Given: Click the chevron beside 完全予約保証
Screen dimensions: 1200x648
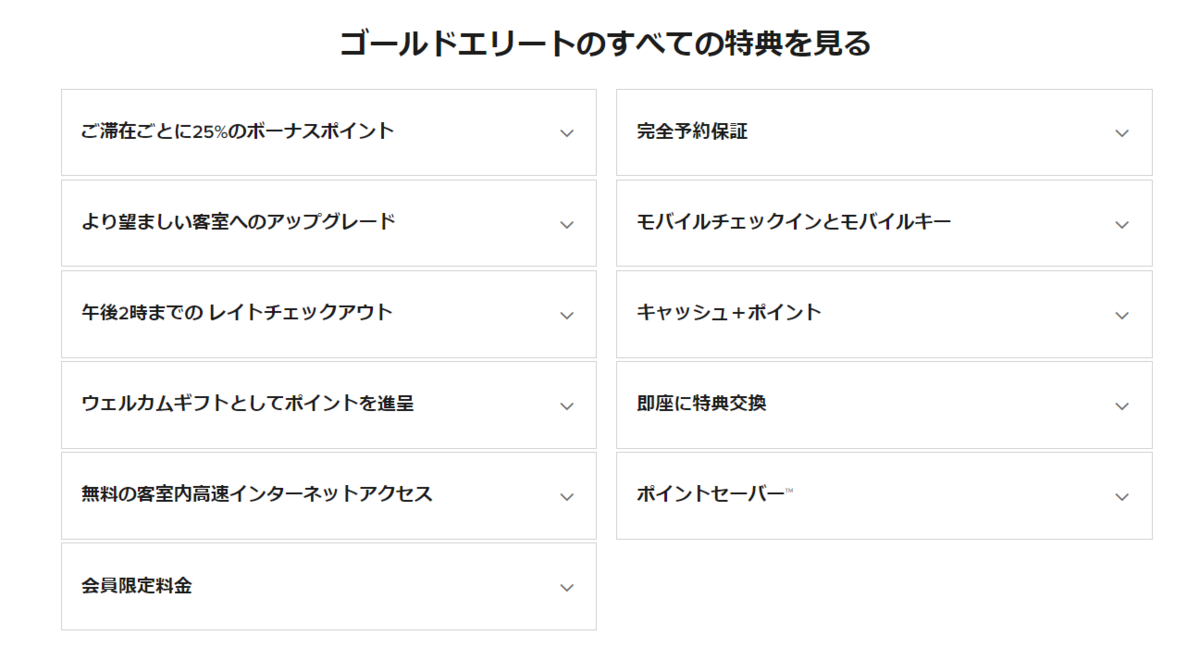Looking at the screenshot, I should (x=1122, y=131).
